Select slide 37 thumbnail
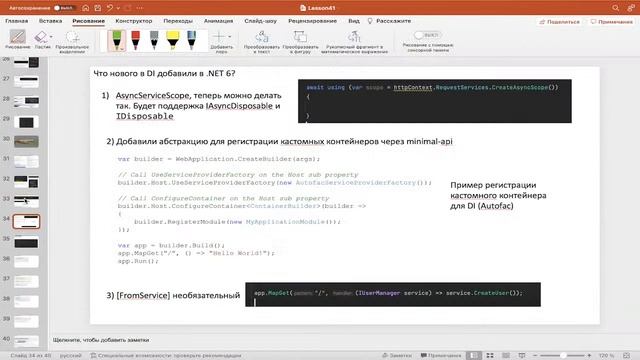The height and width of the screenshot is (360, 640). point(26,282)
